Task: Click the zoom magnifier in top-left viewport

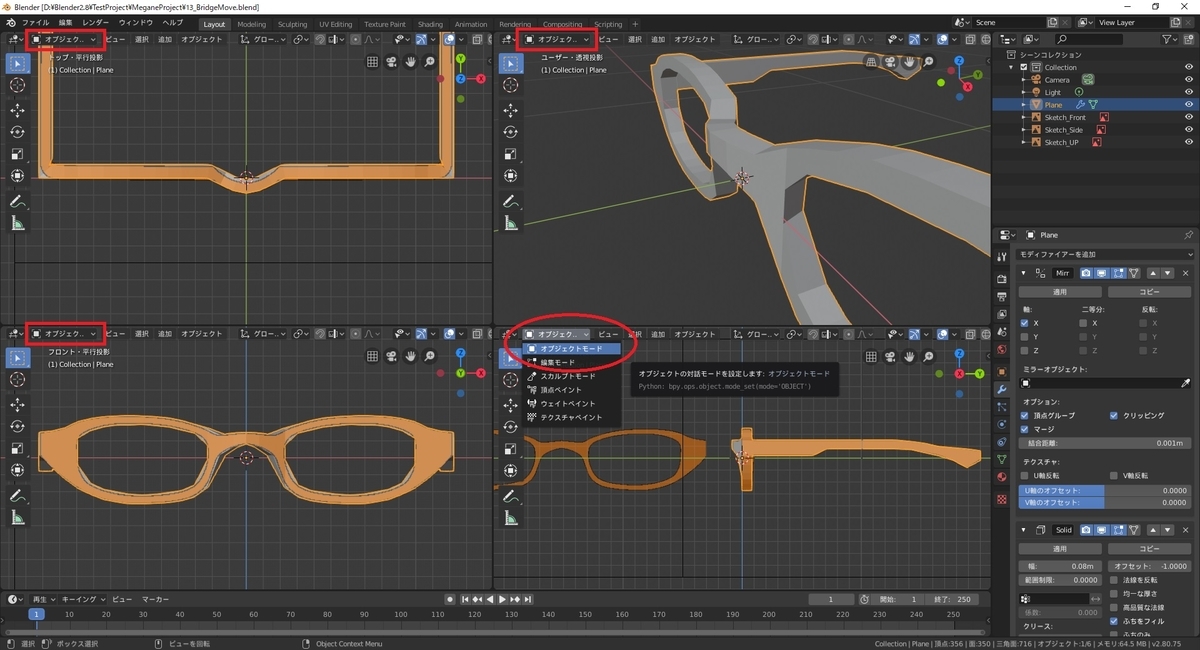Action: (430, 61)
